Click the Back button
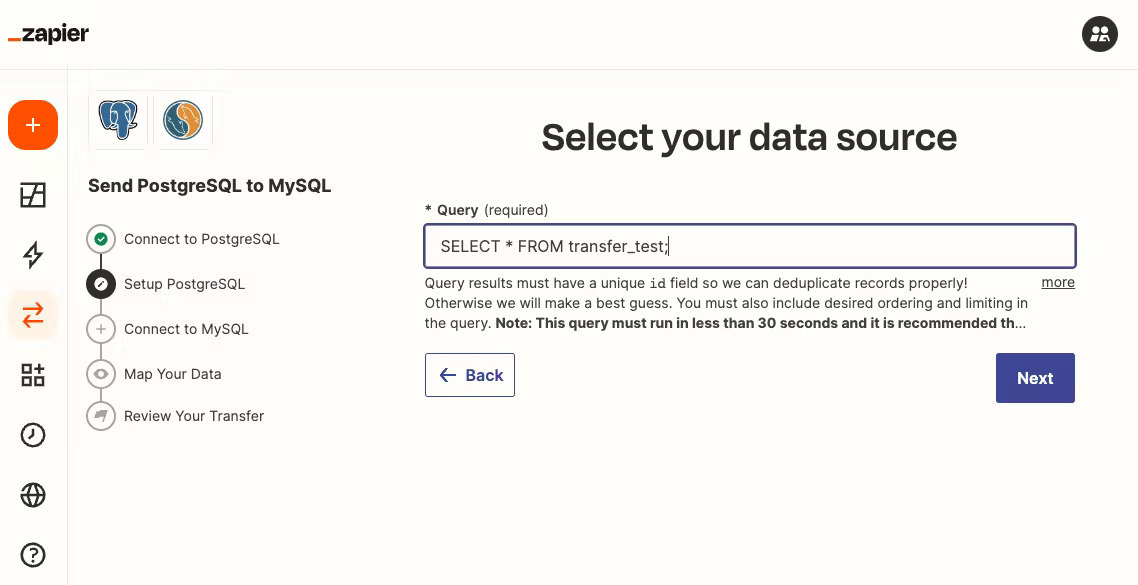The height and width of the screenshot is (585, 1138). tap(470, 375)
